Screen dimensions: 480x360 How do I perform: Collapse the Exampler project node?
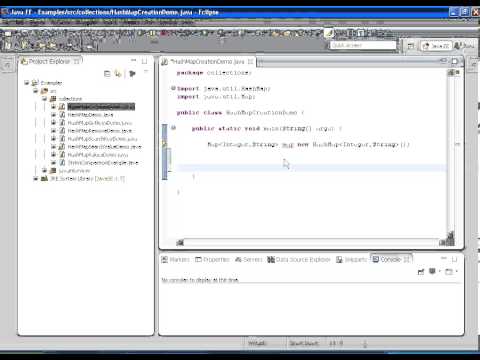point(27,83)
